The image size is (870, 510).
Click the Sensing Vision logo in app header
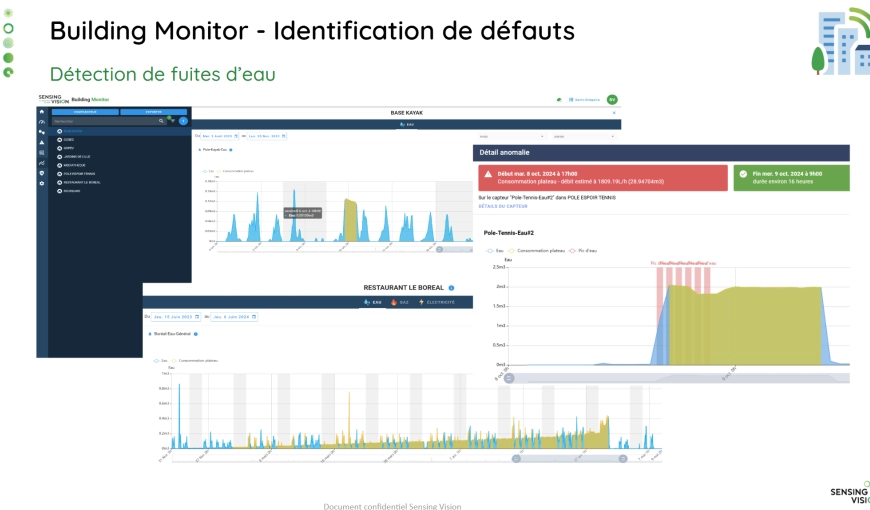coord(53,99)
